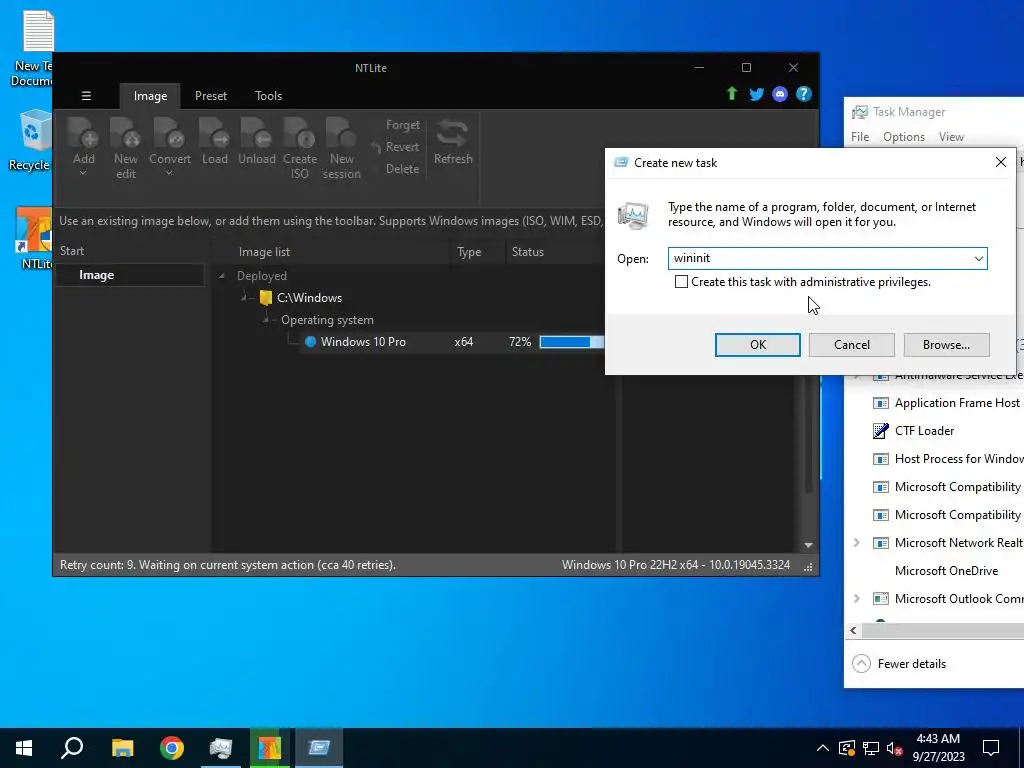1024x768 pixels.
Task: Collapse the Operating system tree node
Action: pos(266,320)
